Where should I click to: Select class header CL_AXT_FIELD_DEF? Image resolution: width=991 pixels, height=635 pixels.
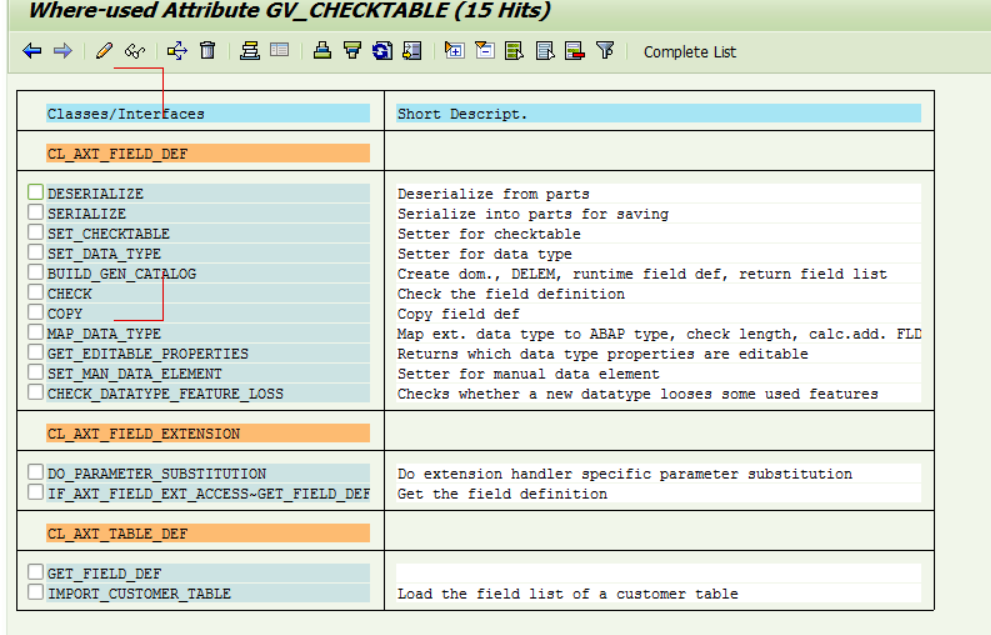pos(208,154)
